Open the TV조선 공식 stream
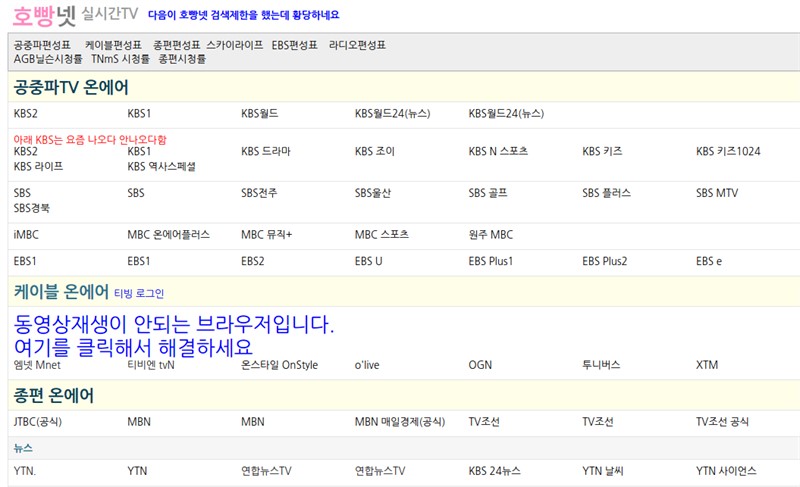 [x=722, y=422]
